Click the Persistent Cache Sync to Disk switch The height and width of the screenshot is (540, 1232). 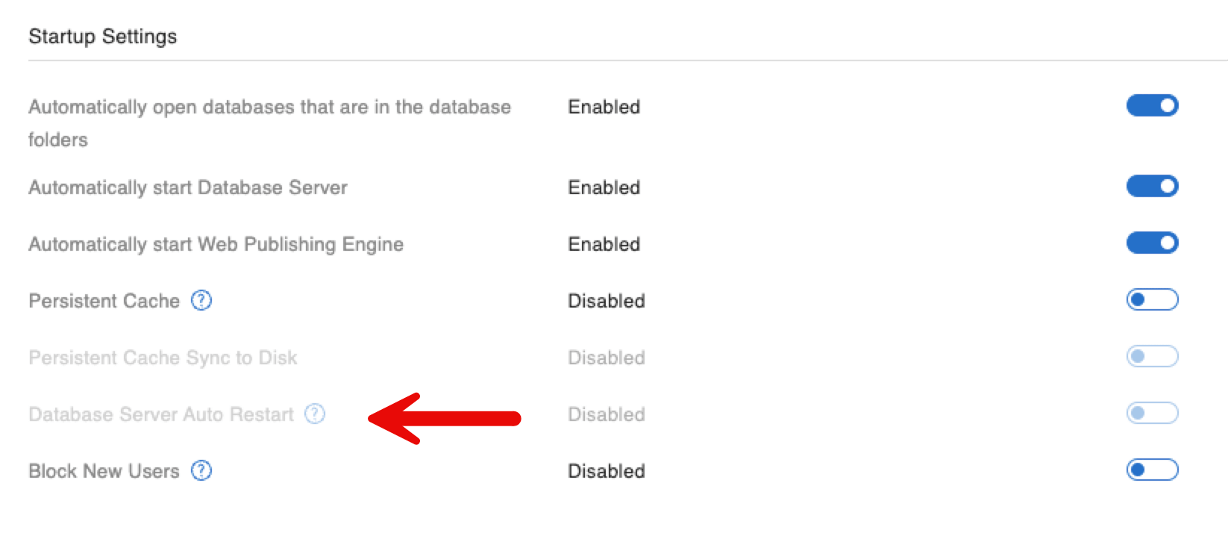point(1152,356)
